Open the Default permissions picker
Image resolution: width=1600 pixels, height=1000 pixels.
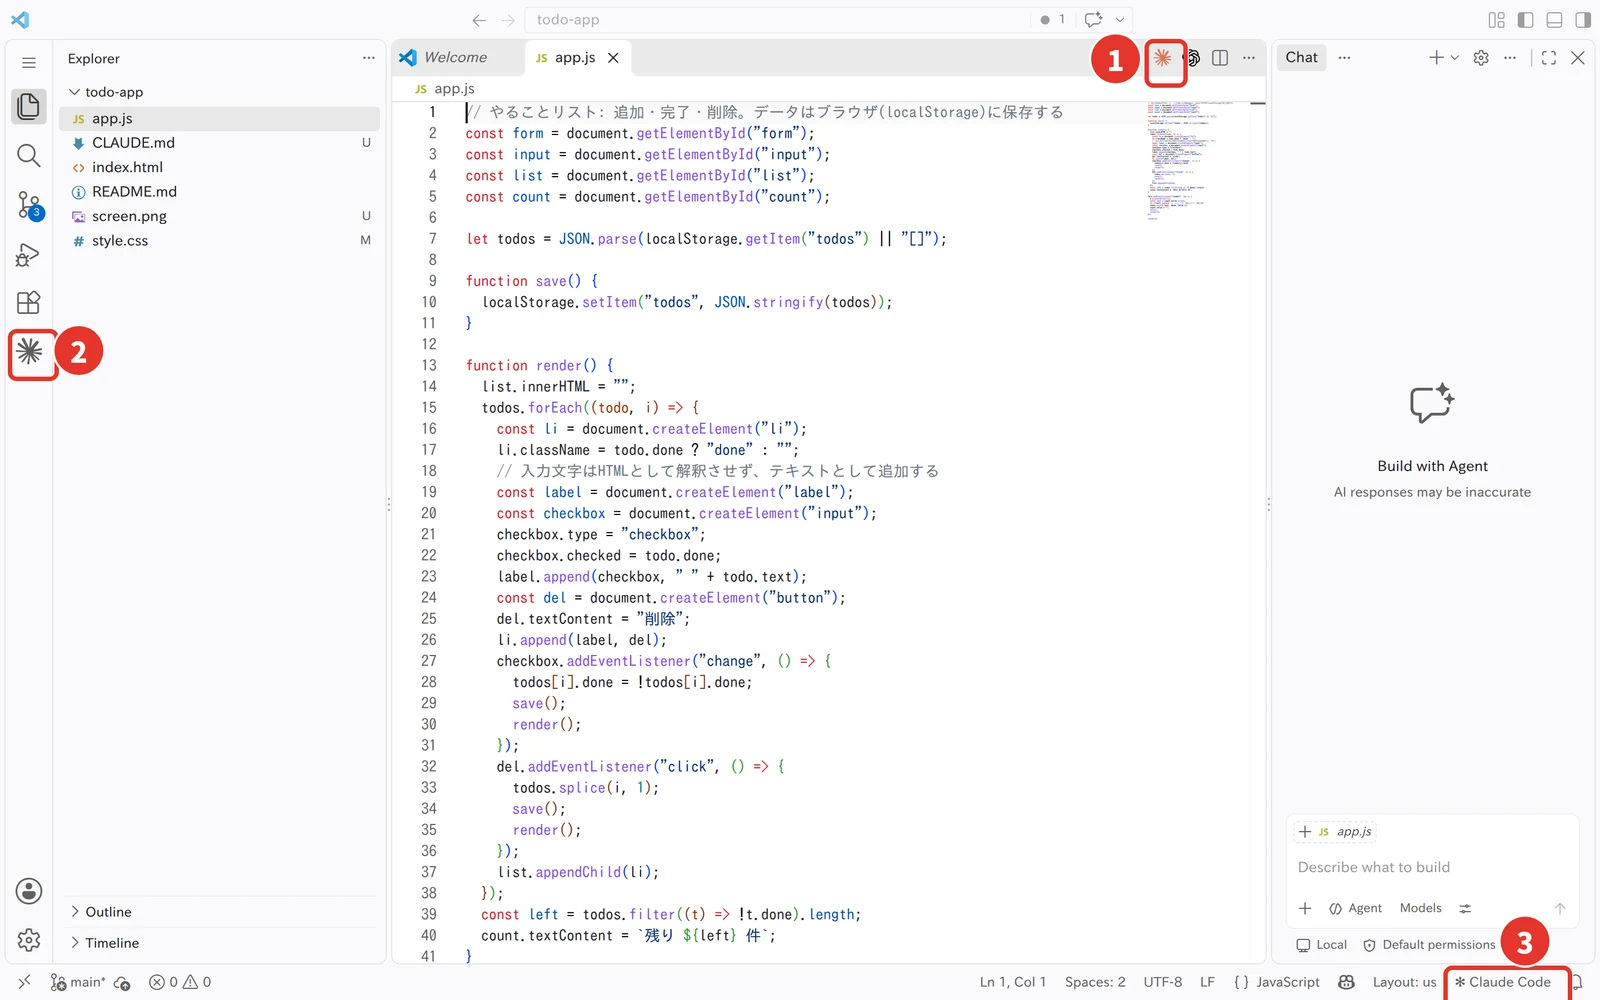pos(1429,945)
